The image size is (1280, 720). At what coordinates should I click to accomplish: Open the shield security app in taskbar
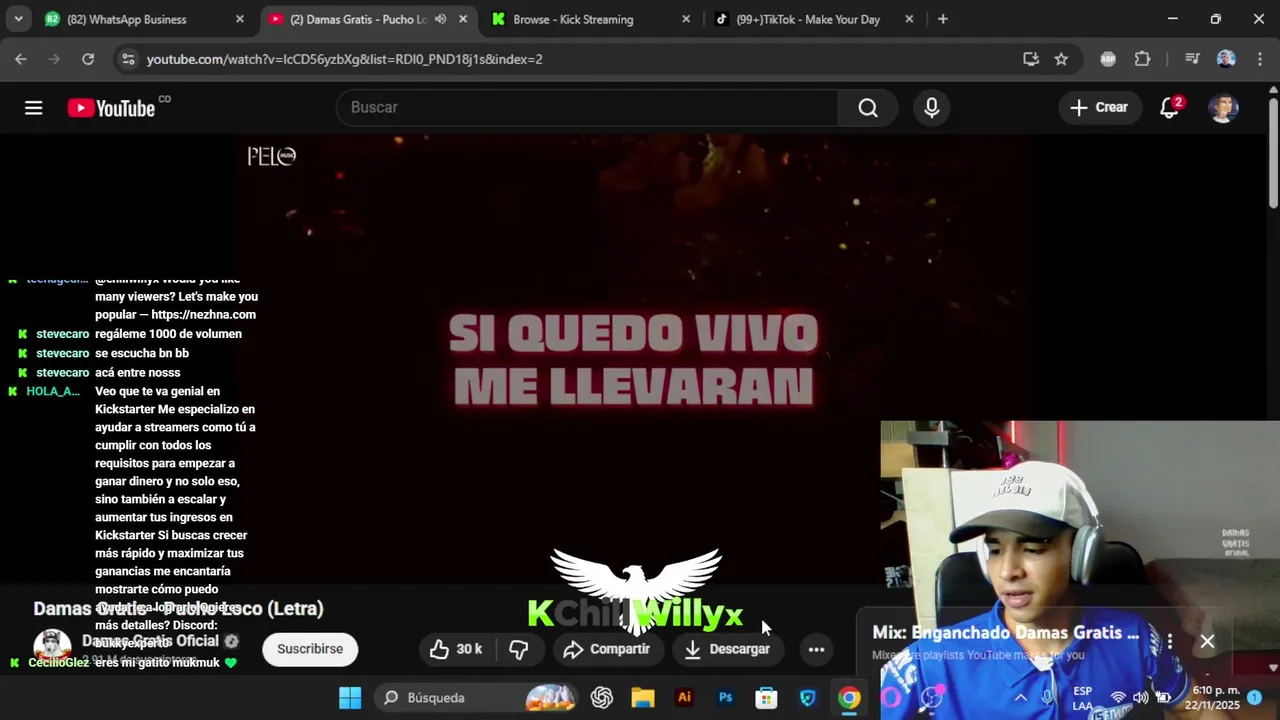(808, 698)
